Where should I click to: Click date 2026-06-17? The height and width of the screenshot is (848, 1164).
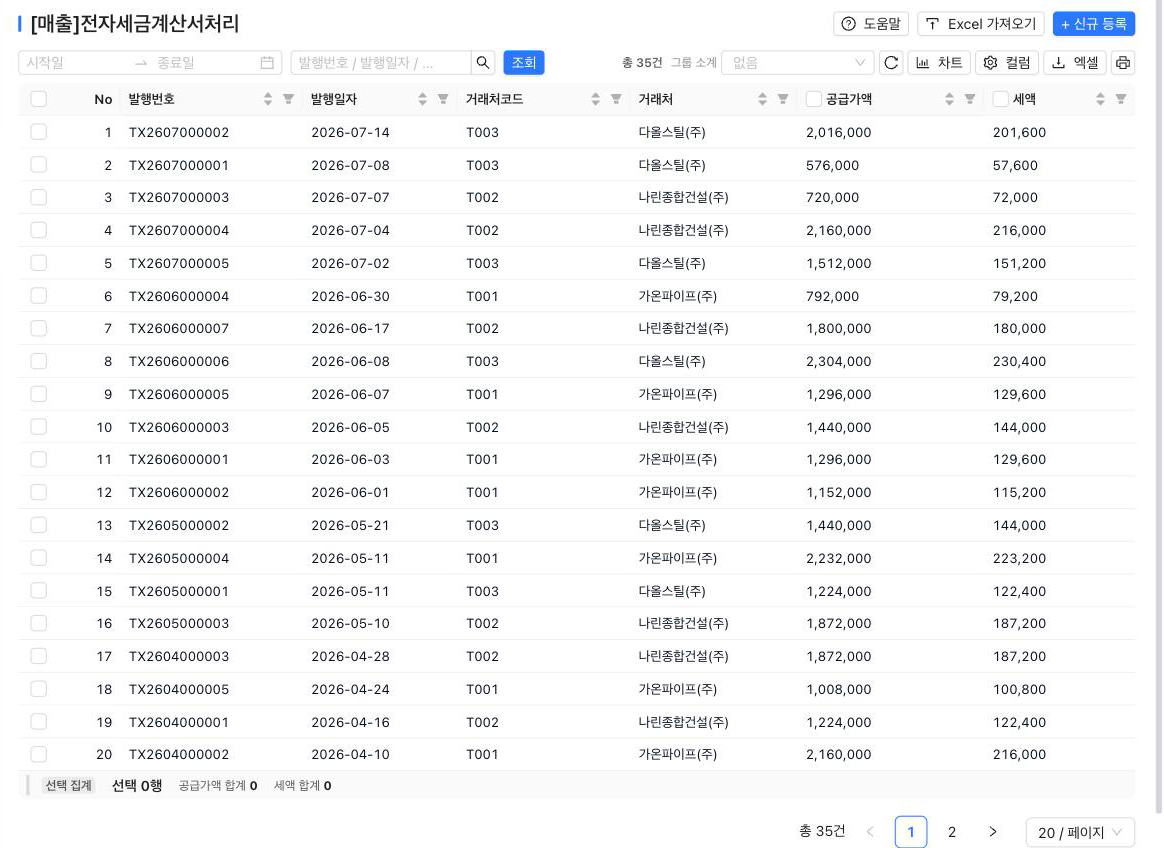[350, 329]
